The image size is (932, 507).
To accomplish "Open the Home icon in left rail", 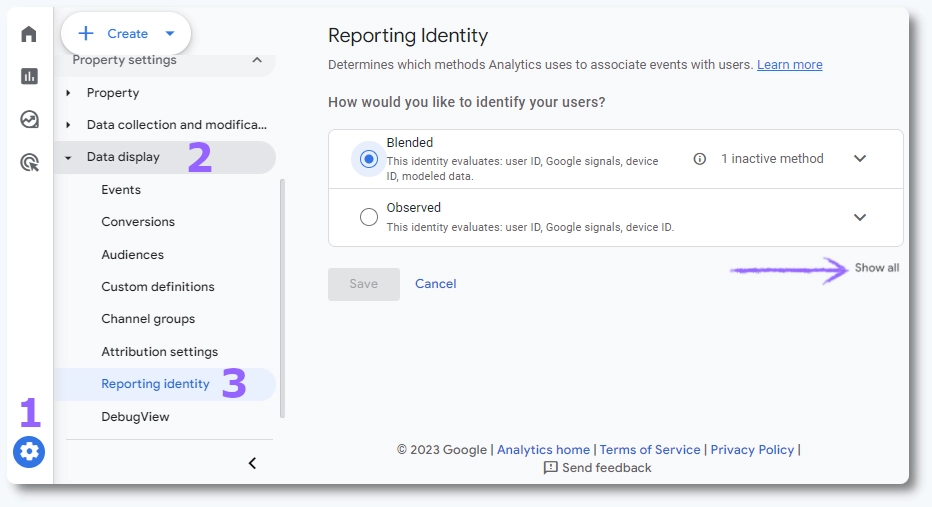I will pos(29,35).
